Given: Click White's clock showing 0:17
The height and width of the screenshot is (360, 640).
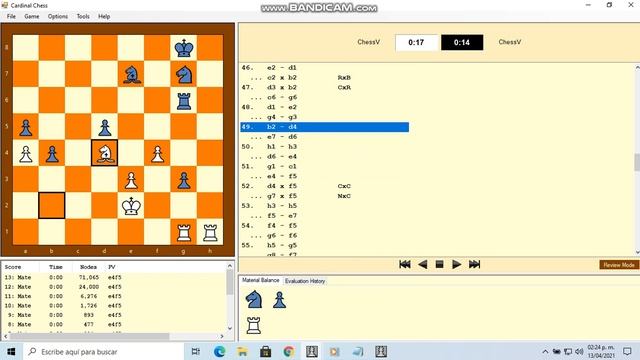Looking at the screenshot, I should pos(416,42).
